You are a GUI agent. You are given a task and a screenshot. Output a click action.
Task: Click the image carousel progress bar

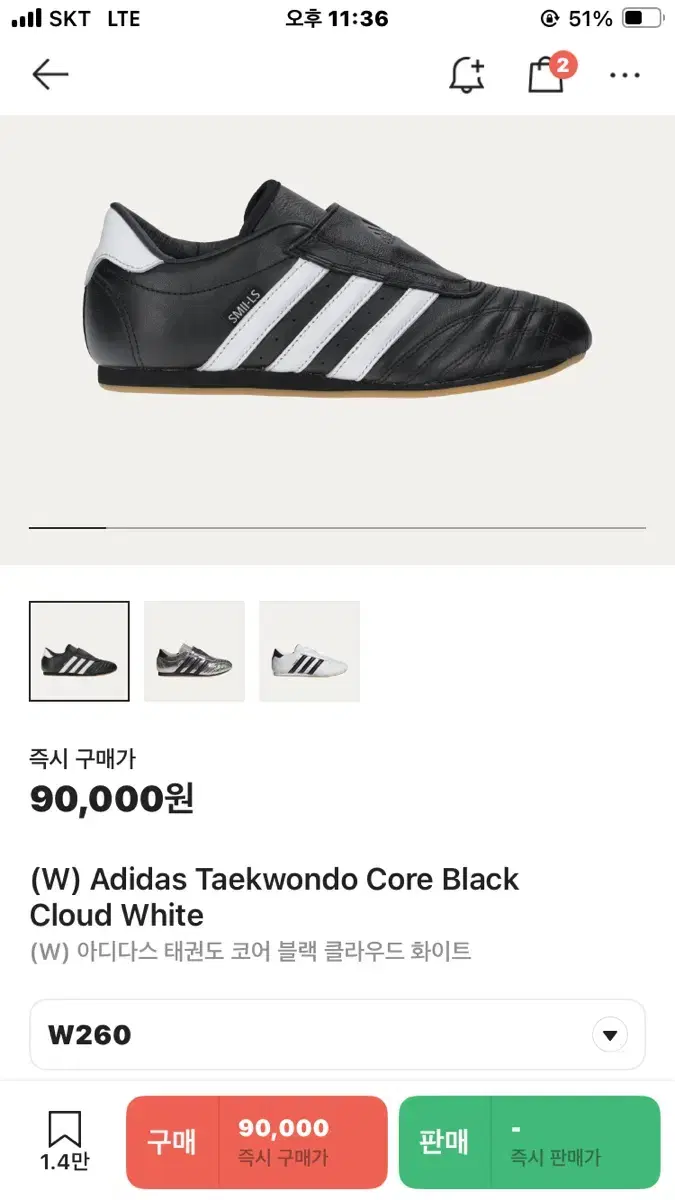coord(338,527)
